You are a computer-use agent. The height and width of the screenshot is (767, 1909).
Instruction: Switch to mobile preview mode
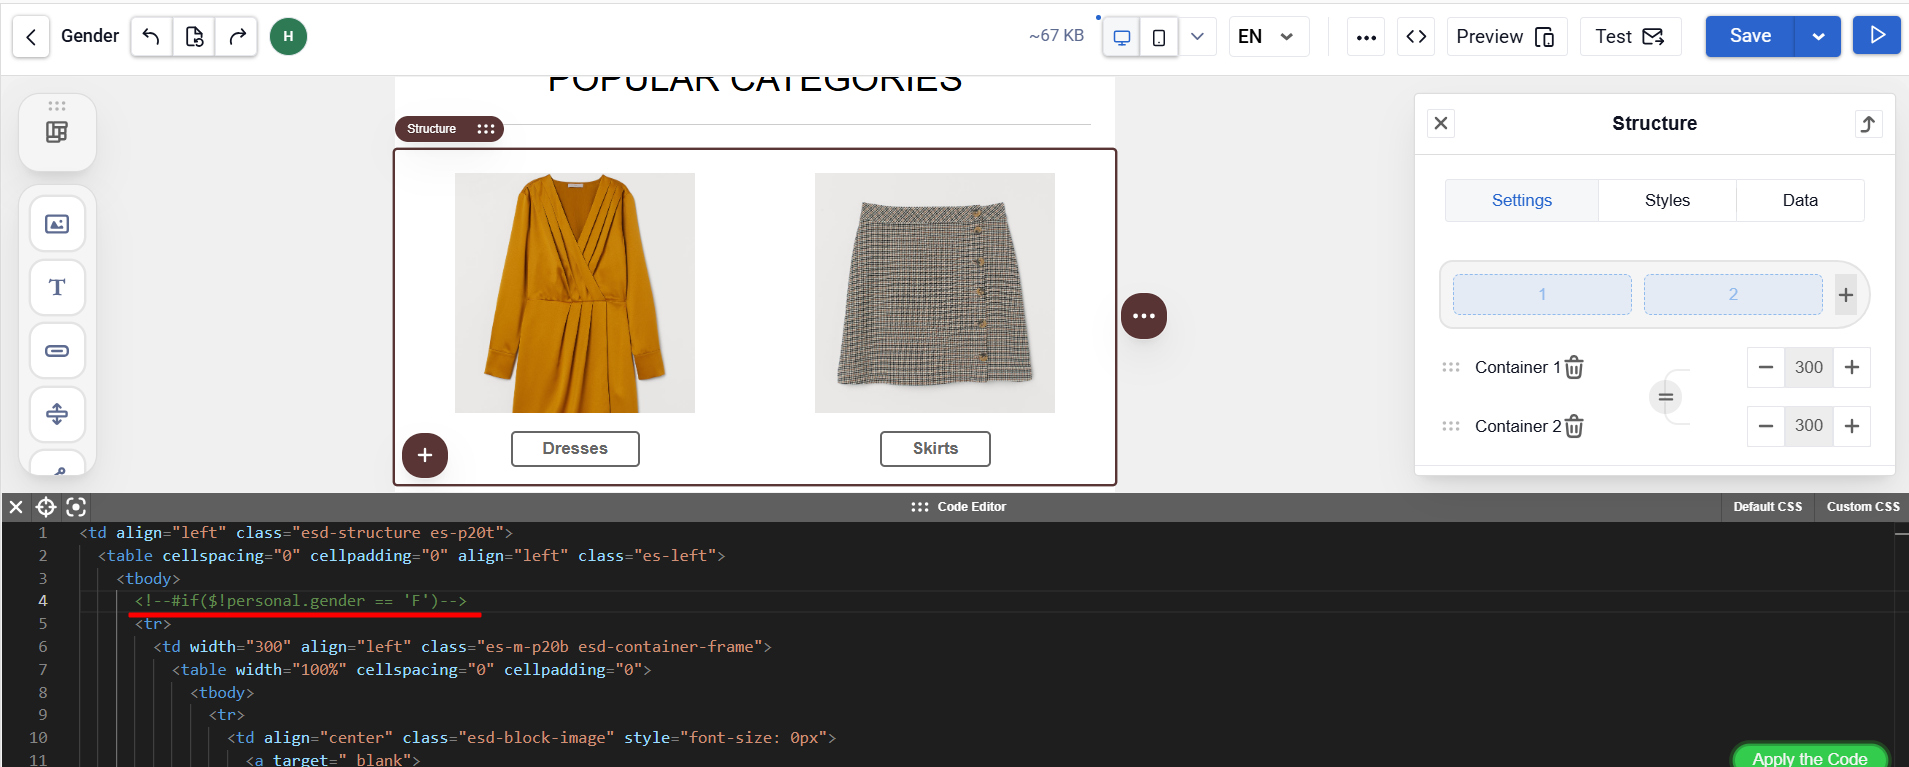click(1159, 37)
